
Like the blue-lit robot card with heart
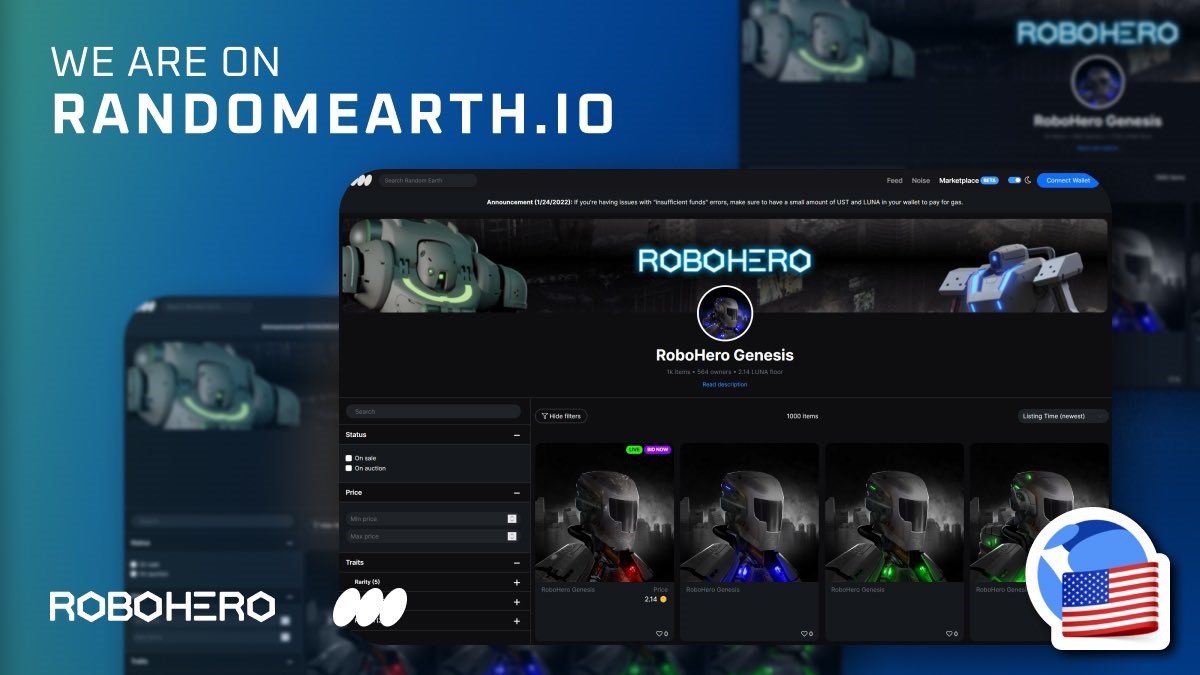coord(806,634)
